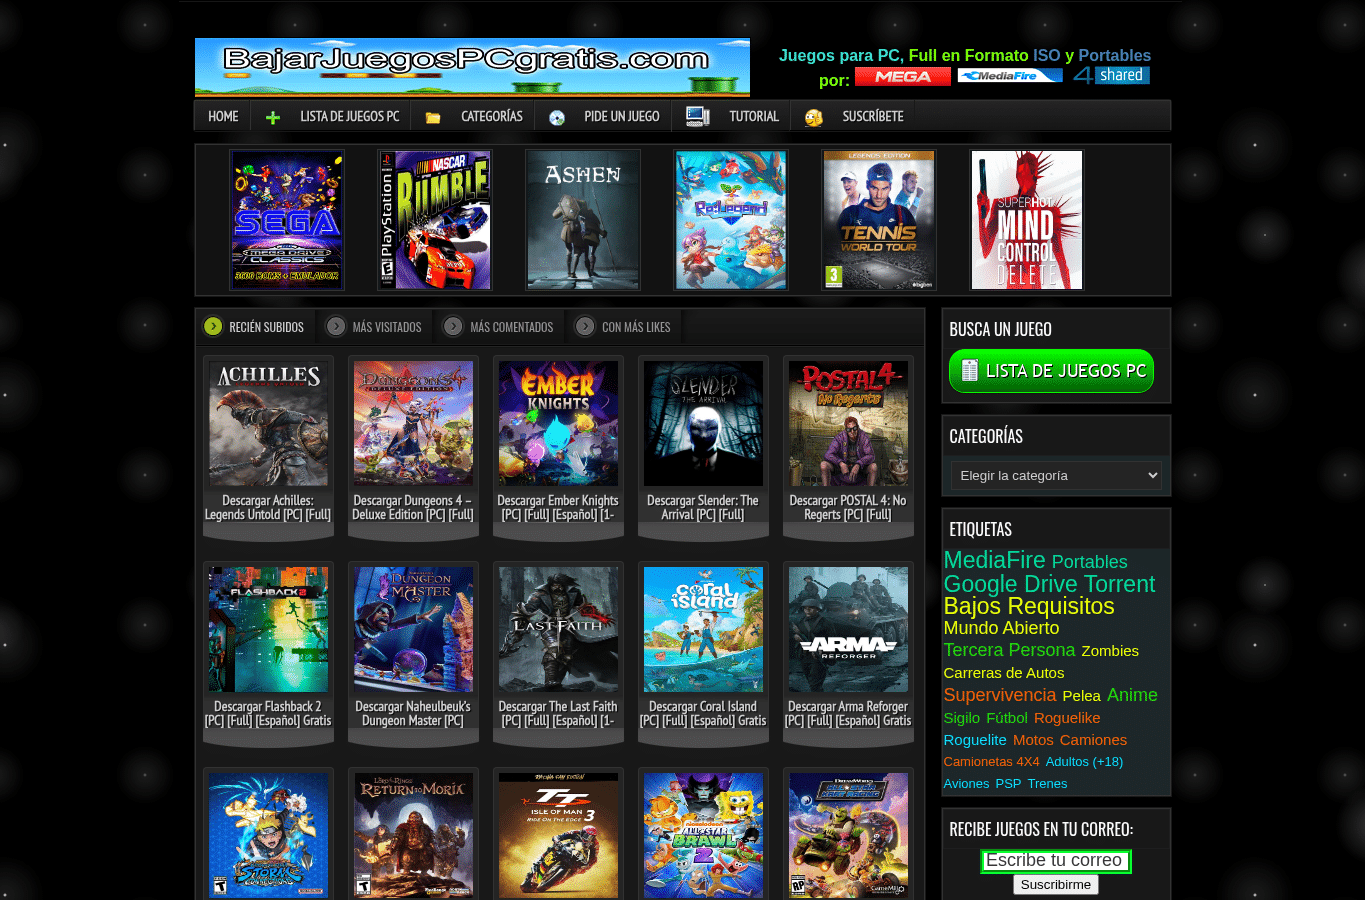Click the Descargar Dungeons 4 Deluxe Edition title
This screenshot has height=900, width=1365.
click(413, 508)
